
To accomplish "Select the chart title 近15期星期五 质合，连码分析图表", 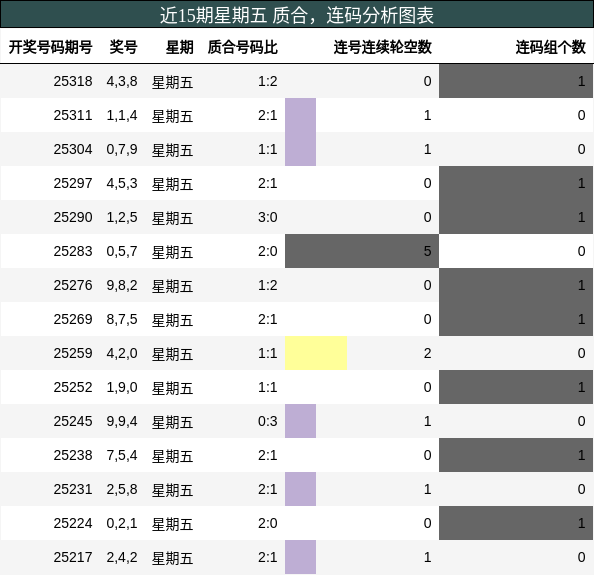I will [x=297, y=16].
